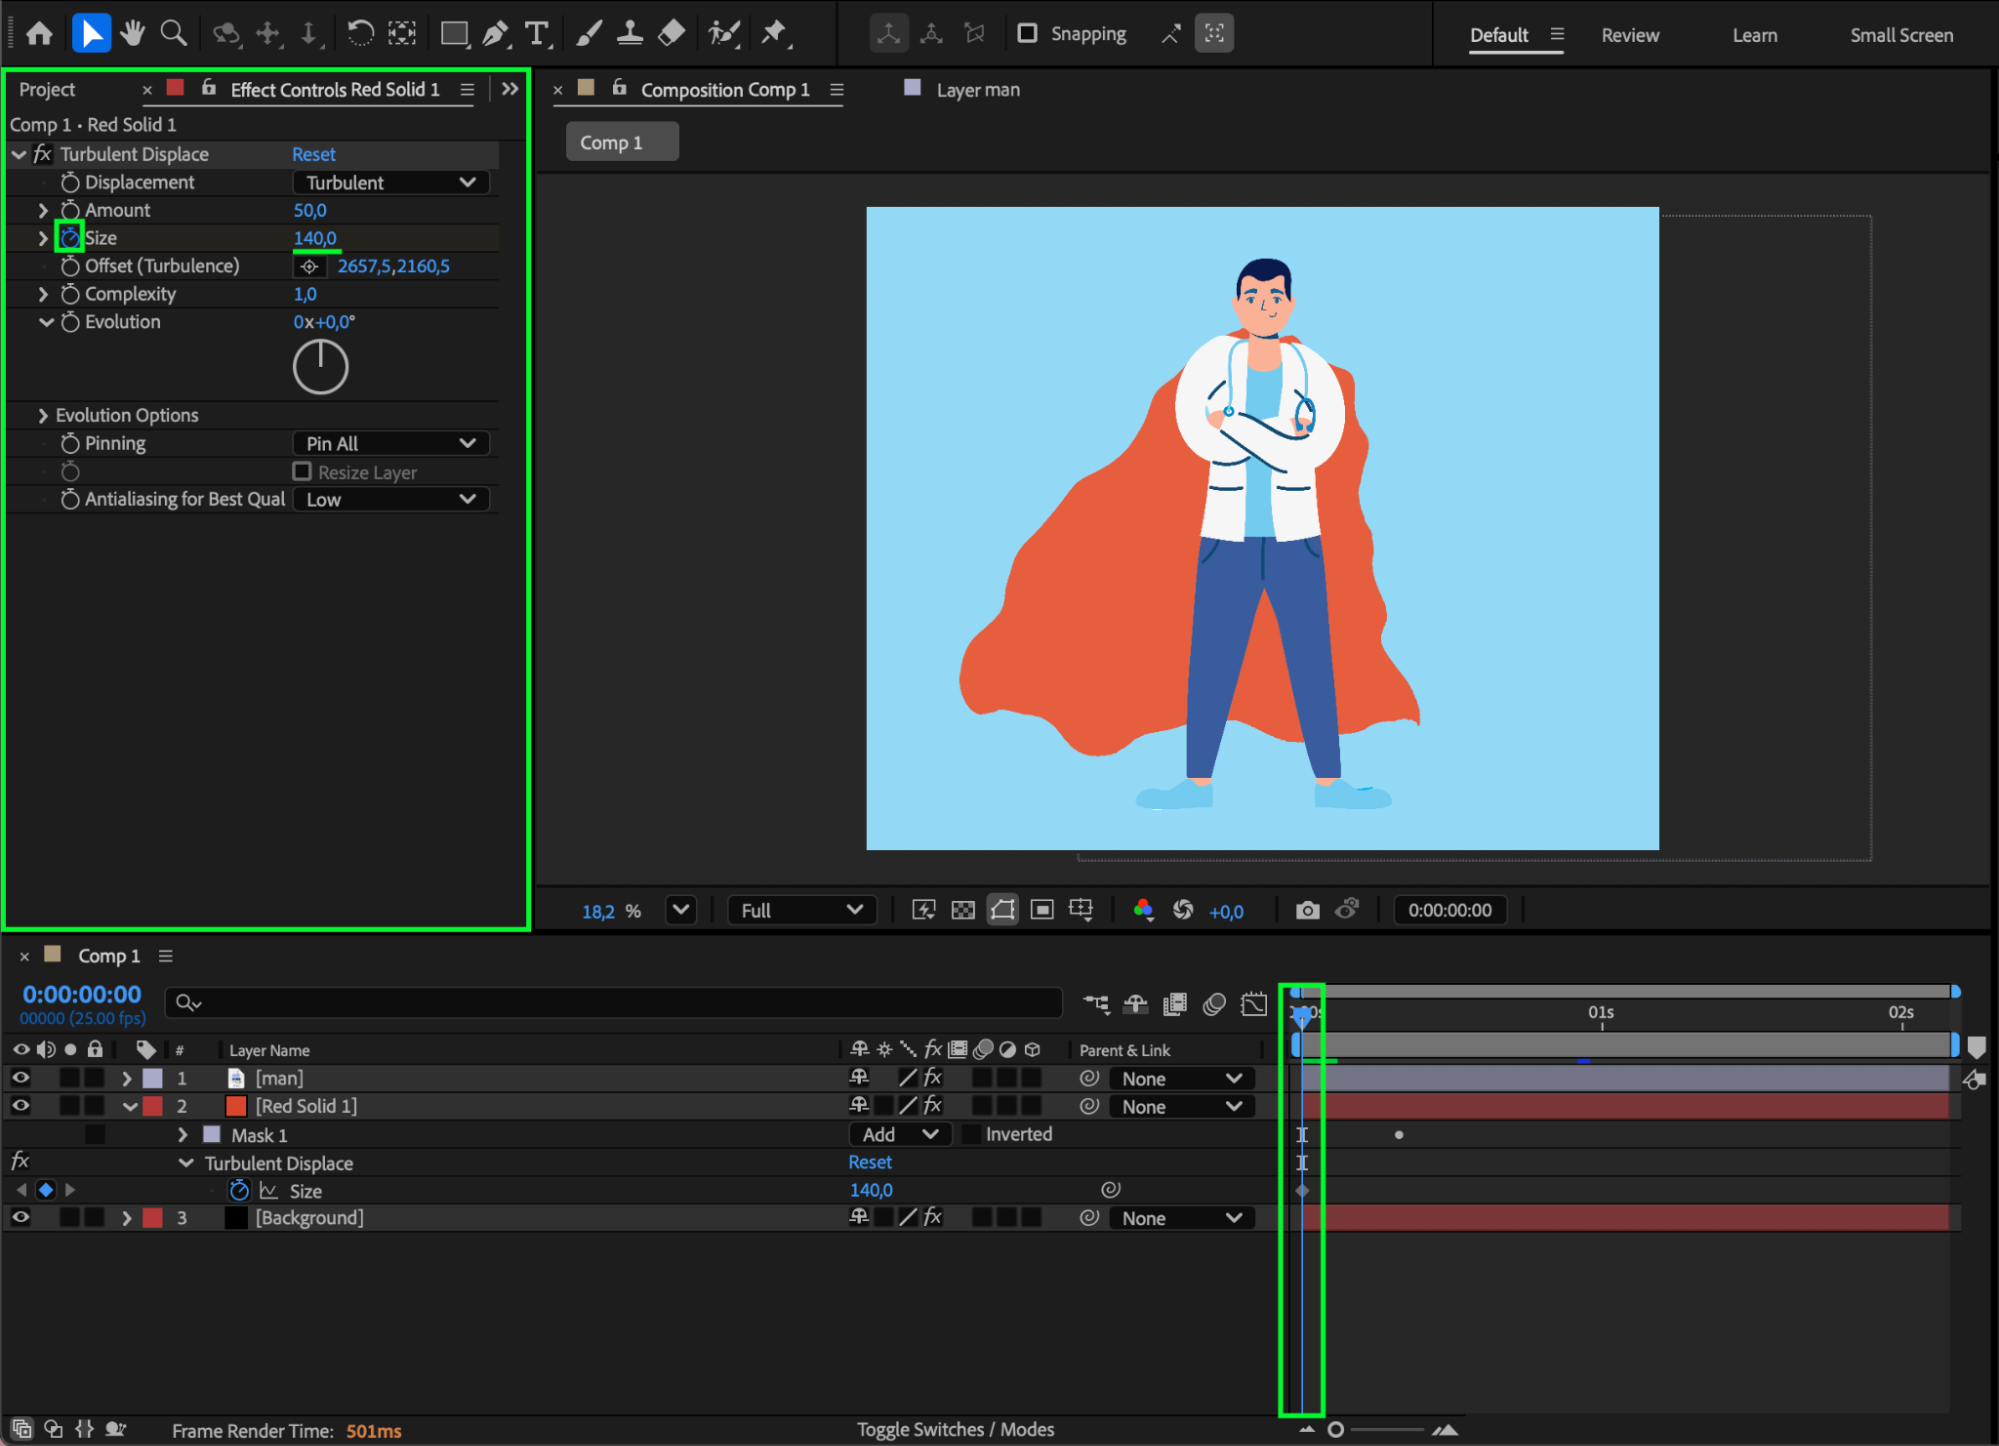Click the Show Channel color icon
Screen dimensions: 1999x1446
[x=1143, y=910]
